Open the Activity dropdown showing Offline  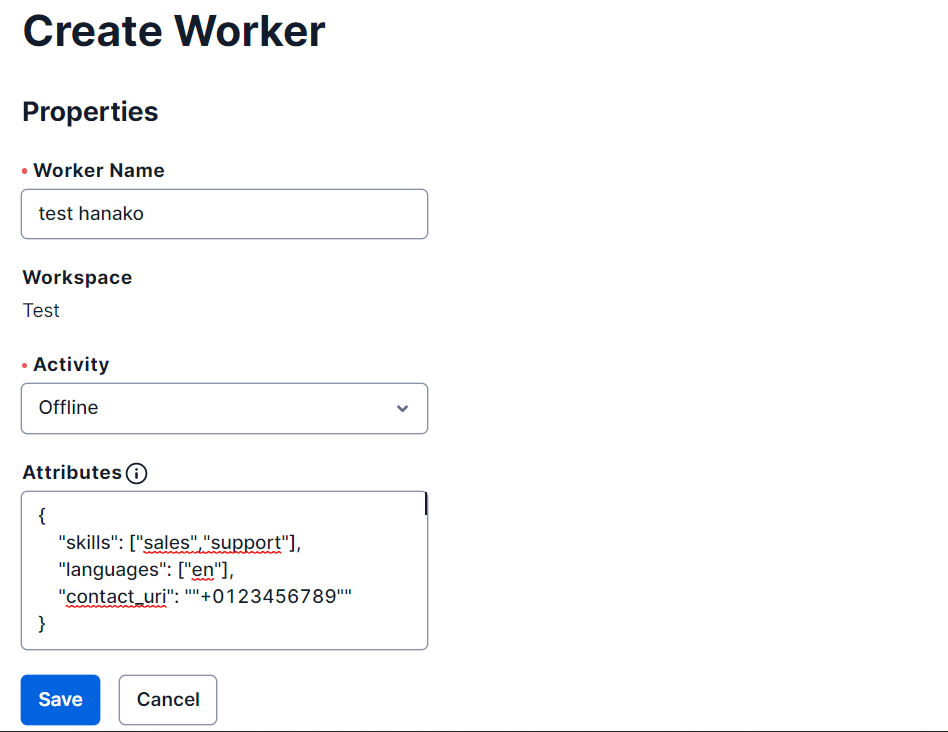click(224, 409)
